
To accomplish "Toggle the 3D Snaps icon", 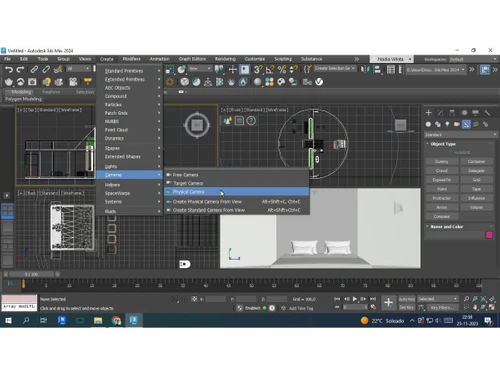I will (257, 69).
